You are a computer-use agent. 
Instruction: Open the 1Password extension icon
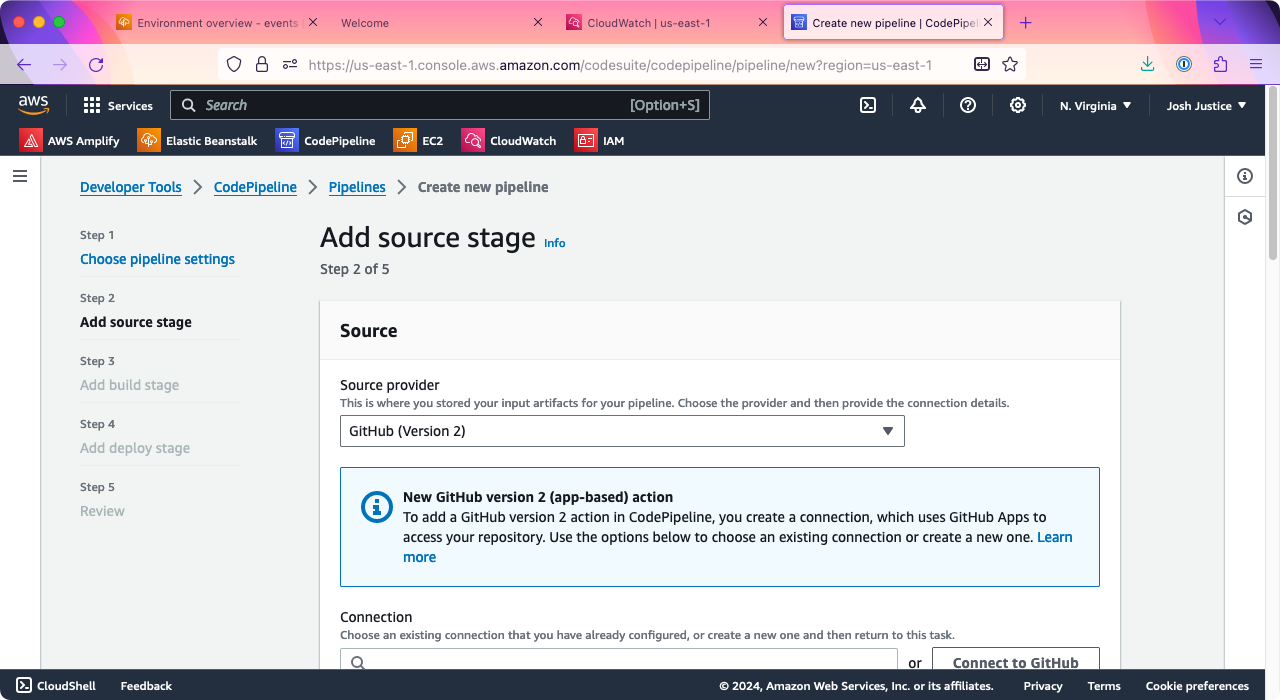[1184, 64]
